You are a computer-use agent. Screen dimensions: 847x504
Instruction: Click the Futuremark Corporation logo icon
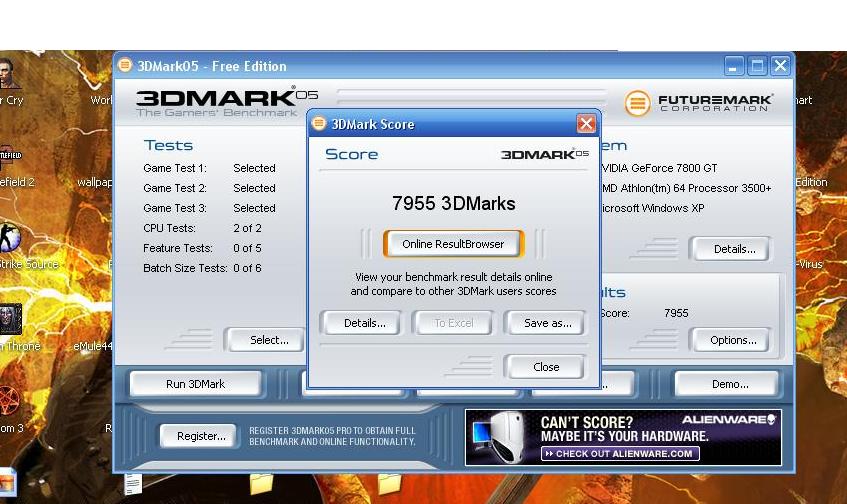click(x=637, y=103)
